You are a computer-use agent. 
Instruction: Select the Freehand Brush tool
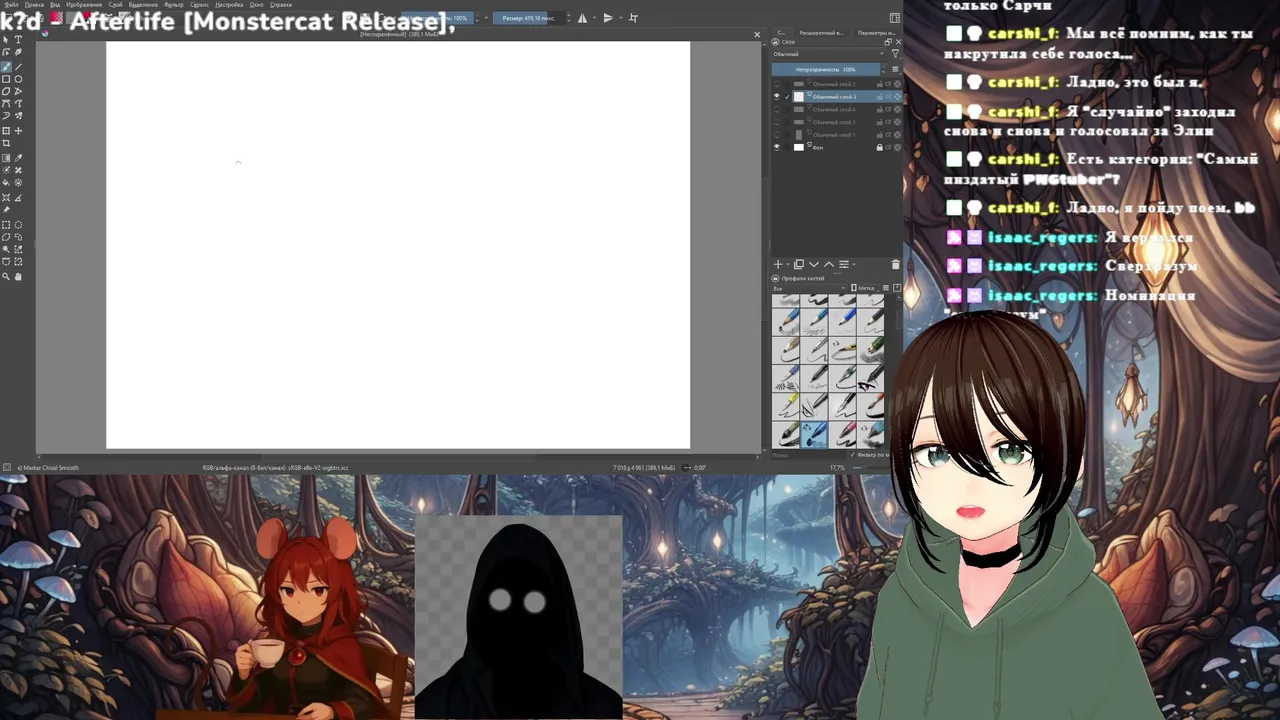click(x=6, y=66)
